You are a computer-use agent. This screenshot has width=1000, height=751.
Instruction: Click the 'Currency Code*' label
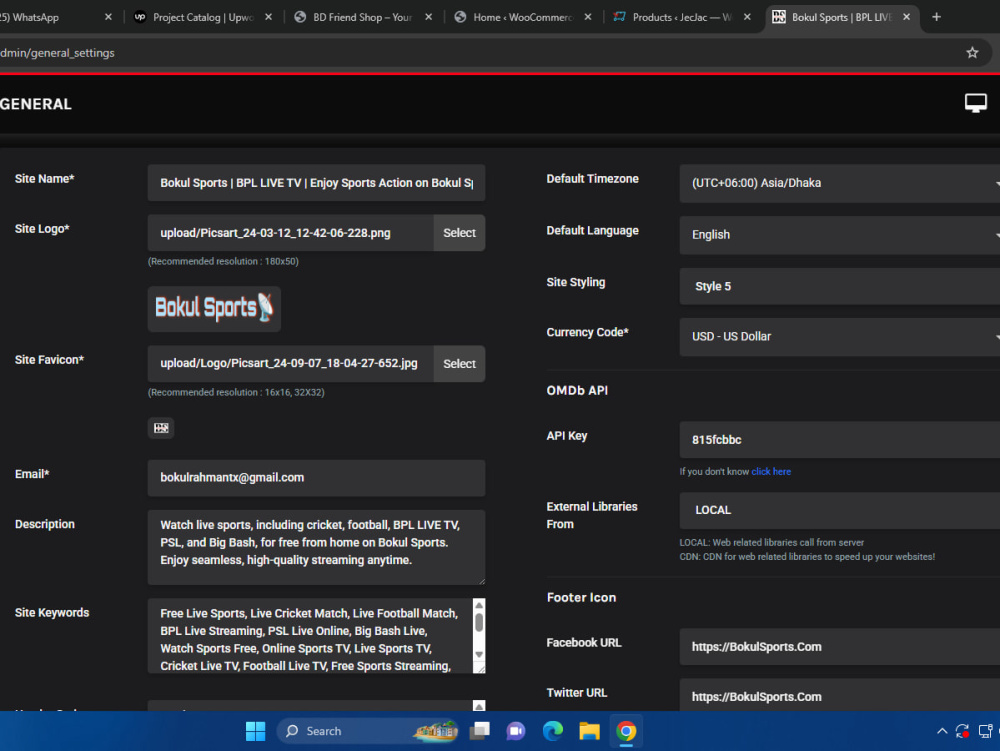[x=587, y=332]
